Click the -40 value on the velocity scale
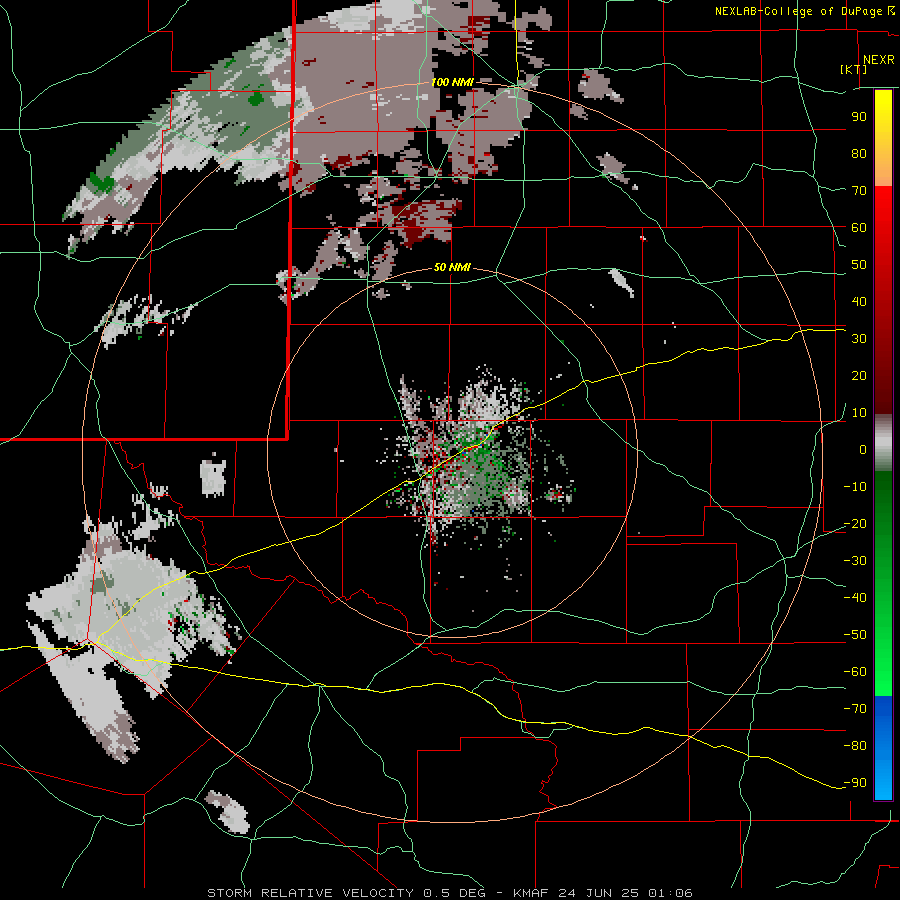900x900 pixels. pos(855,598)
